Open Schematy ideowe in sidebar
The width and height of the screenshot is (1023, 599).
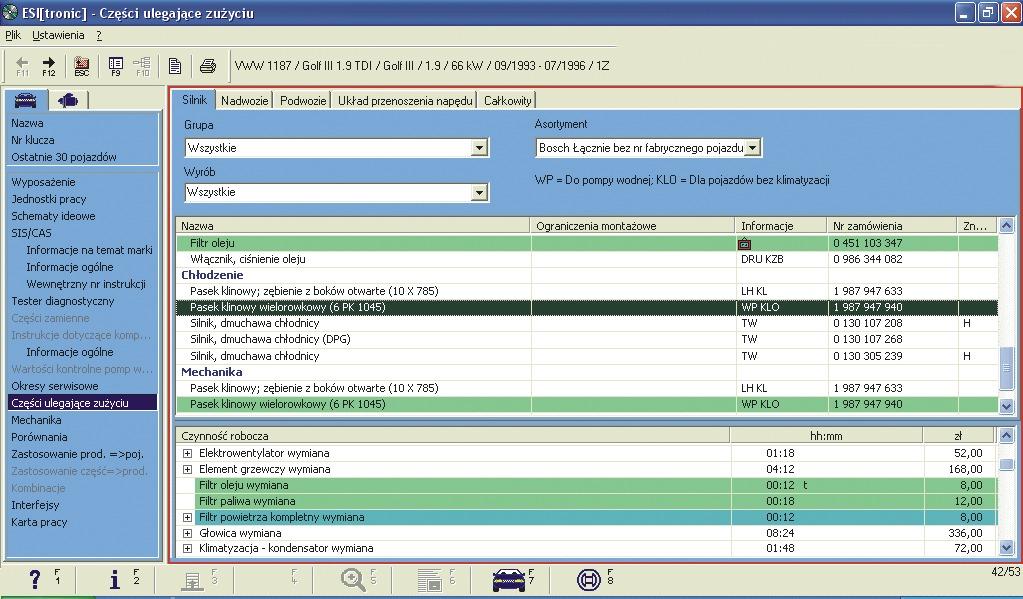click(53, 216)
